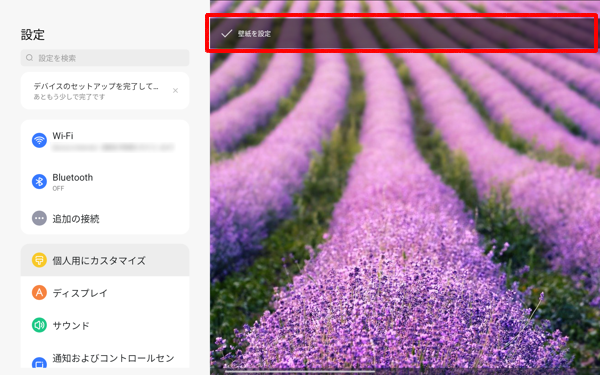Viewport: 600px width, 375px height.
Task: Click the あともう少しで完了です subtitle text
Action: tap(69, 97)
